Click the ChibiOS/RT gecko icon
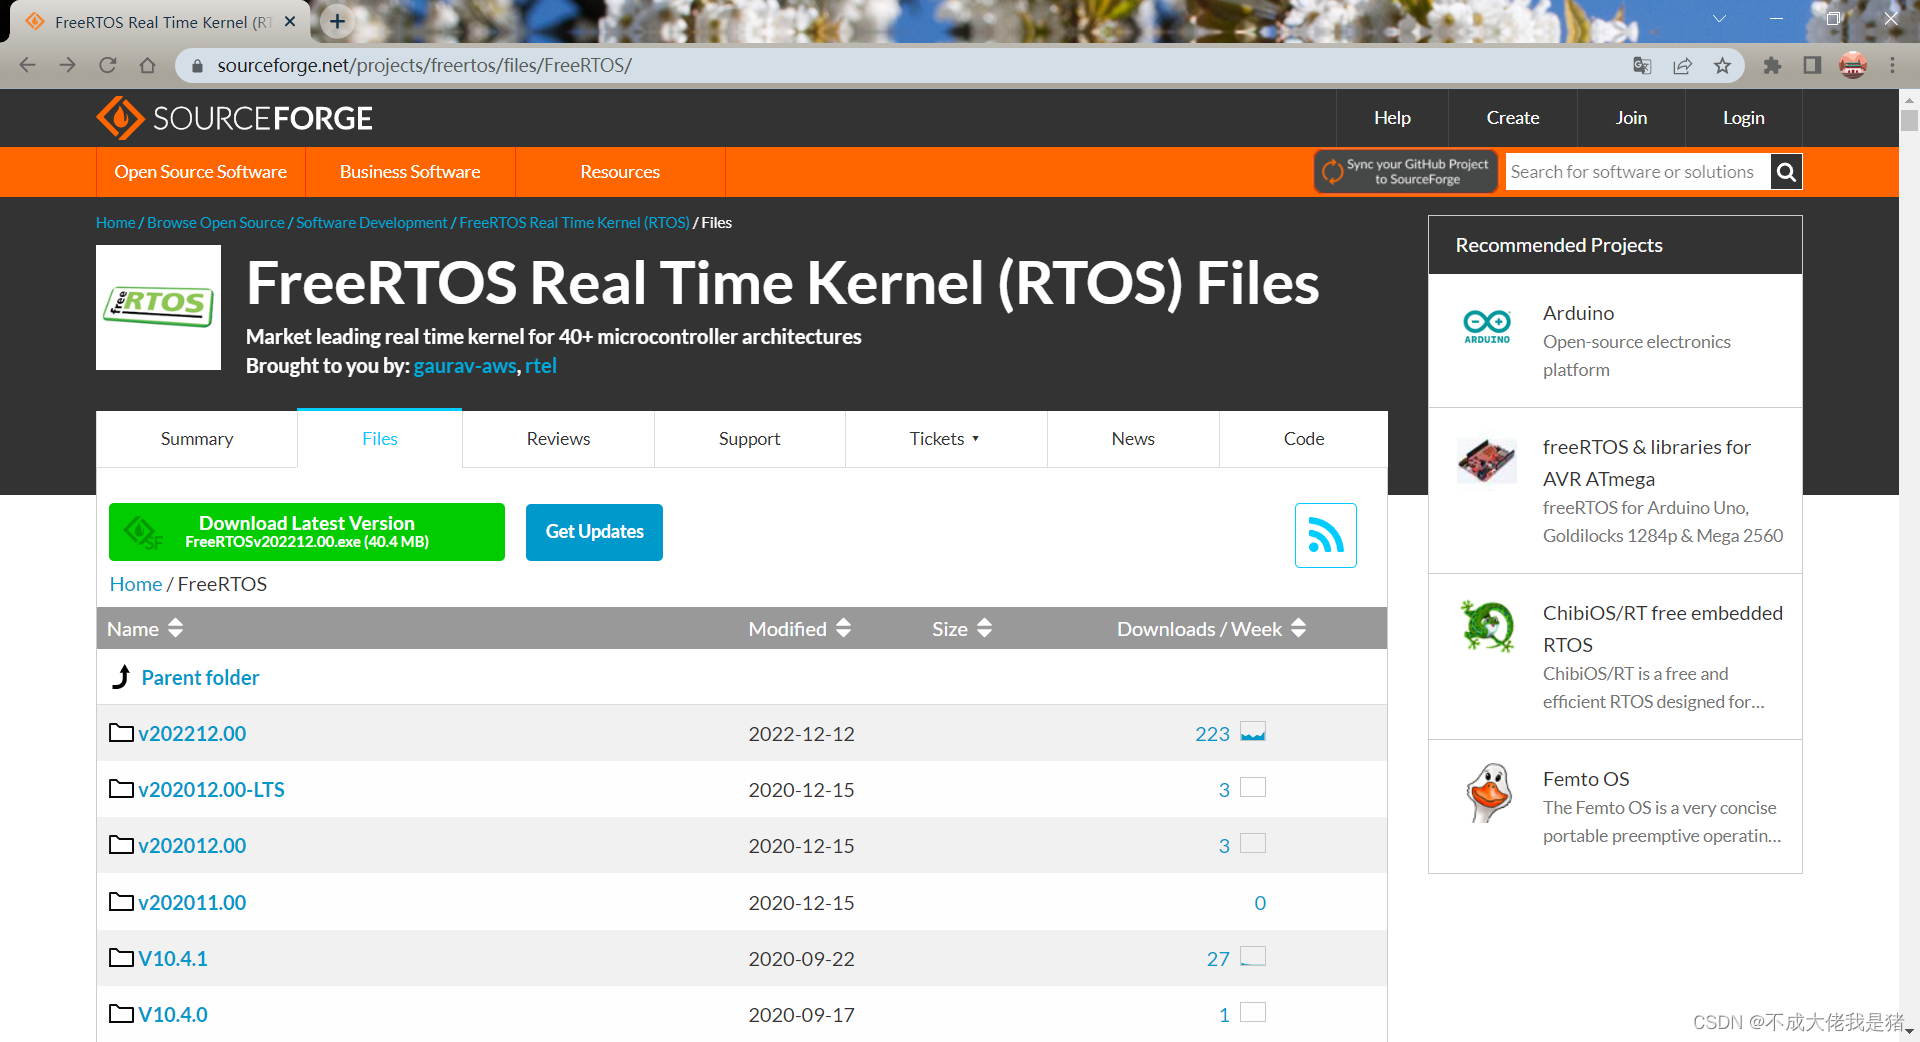The width and height of the screenshot is (1920, 1042). pos(1487,626)
